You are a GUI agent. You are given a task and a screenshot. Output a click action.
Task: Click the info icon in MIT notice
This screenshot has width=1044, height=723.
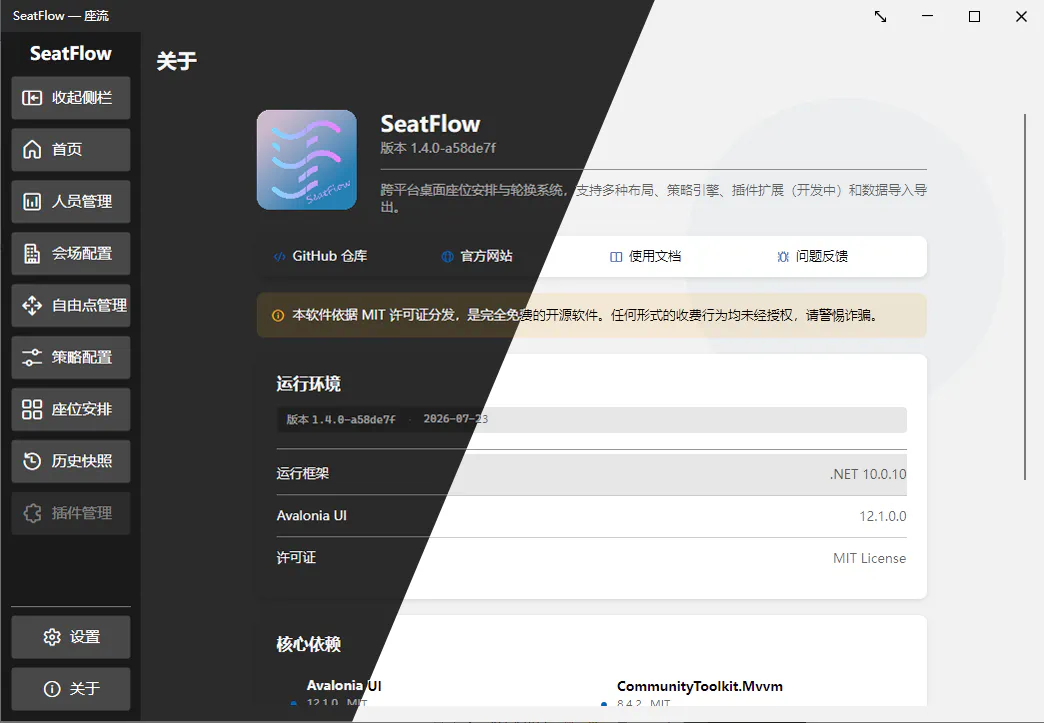pos(278,316)
